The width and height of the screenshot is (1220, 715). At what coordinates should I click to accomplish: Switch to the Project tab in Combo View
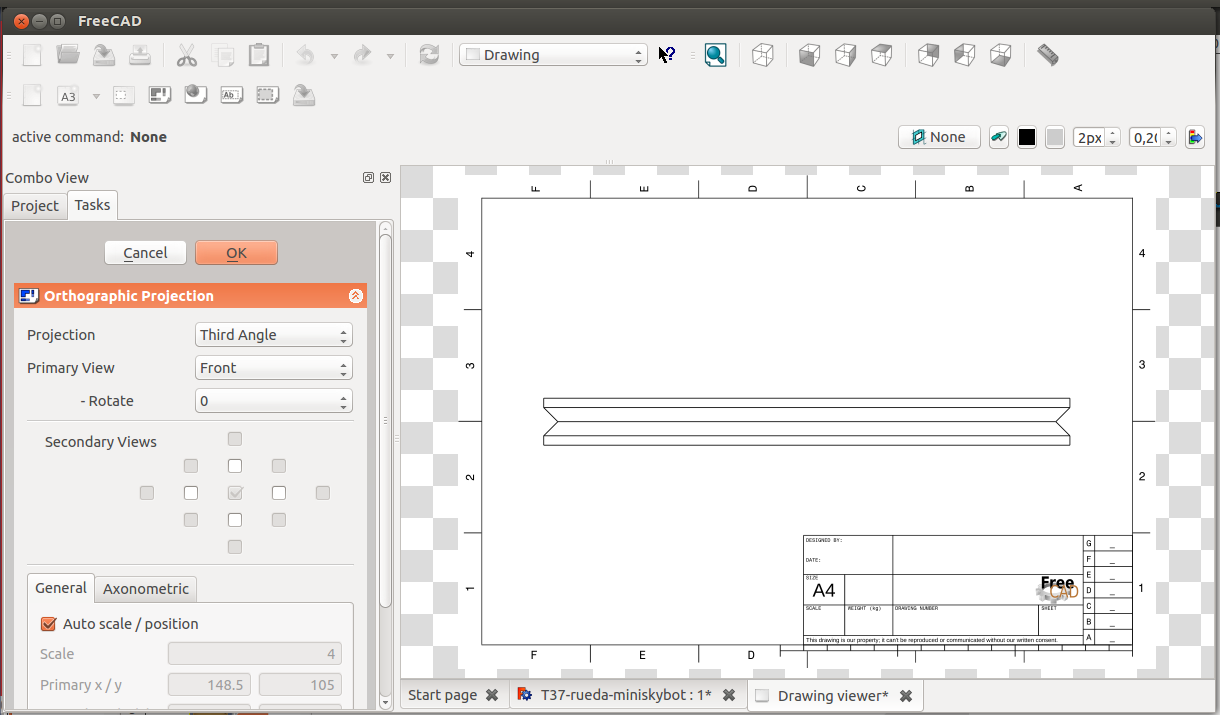tap(35, 206)
